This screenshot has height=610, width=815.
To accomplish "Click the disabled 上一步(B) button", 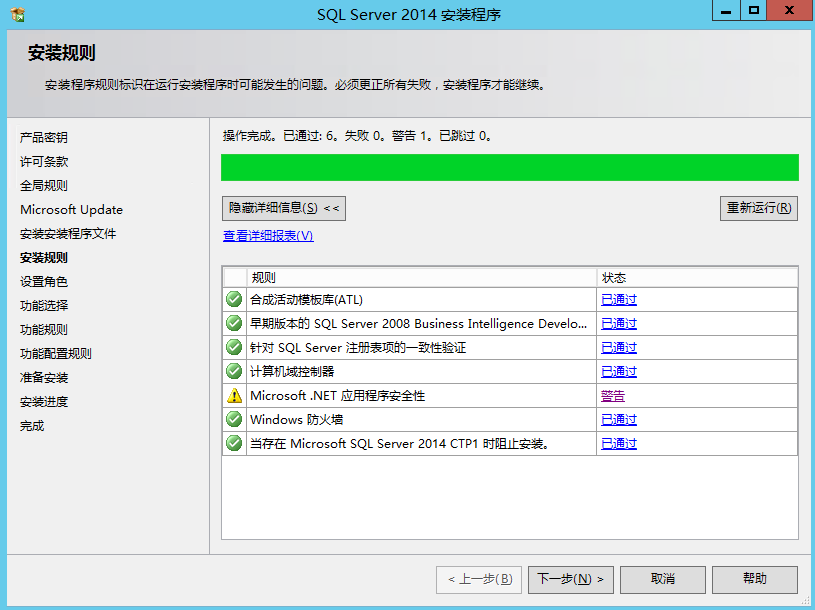I will [479, 579].
